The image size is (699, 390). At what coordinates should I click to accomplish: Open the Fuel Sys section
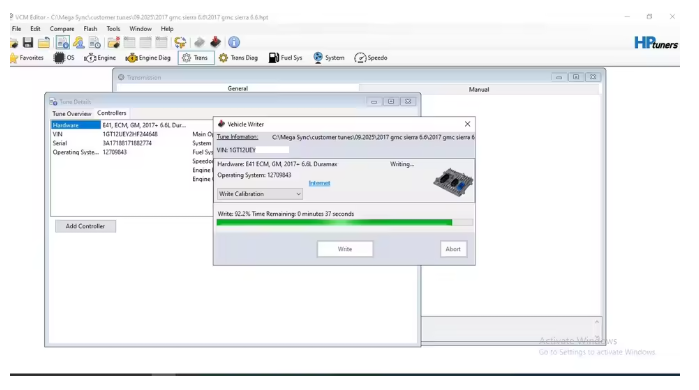click(285, 58)
